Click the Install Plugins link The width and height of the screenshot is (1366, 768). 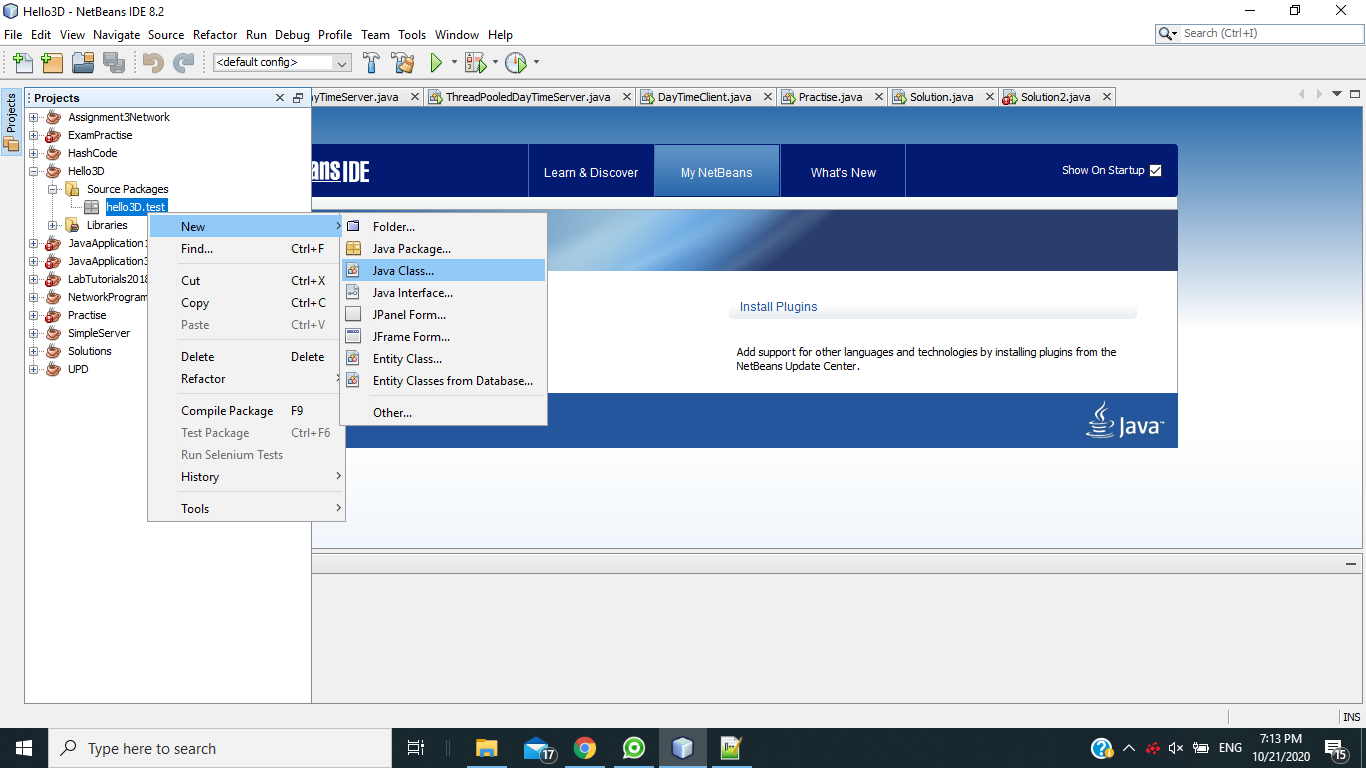pos(778,307)
